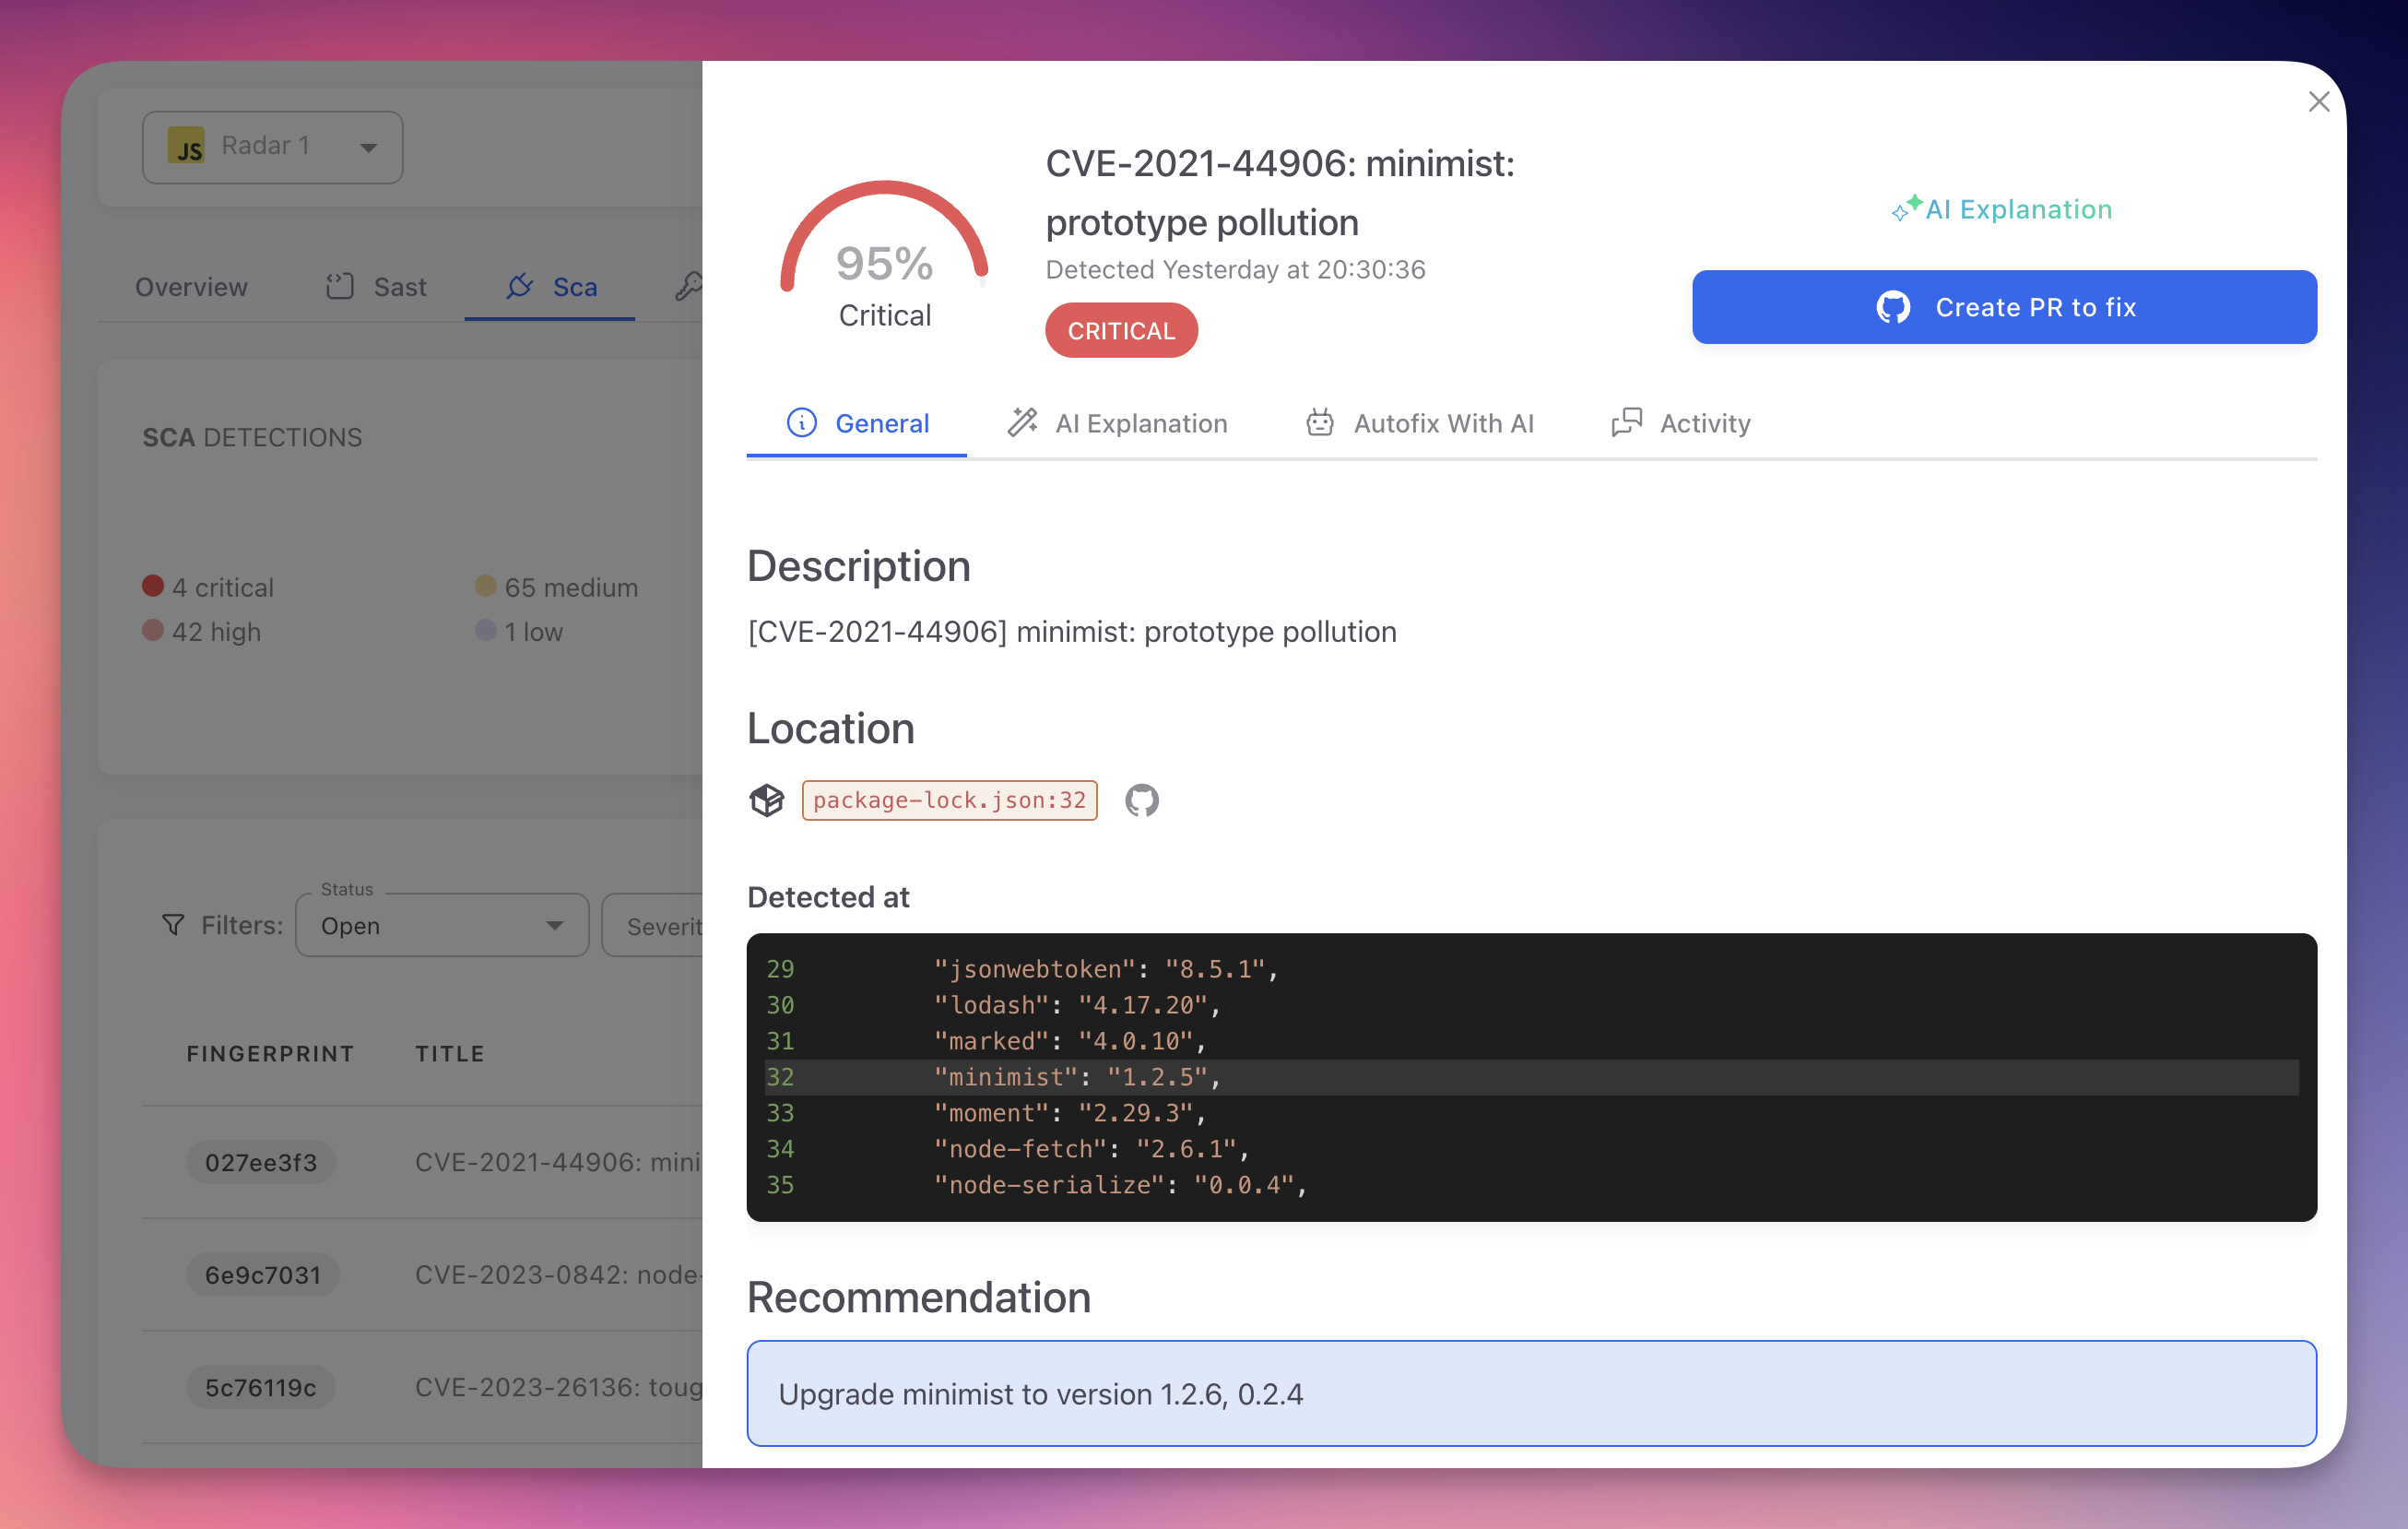
Task: Open AI Explanation in the top right
Action: coord(2001,209)
